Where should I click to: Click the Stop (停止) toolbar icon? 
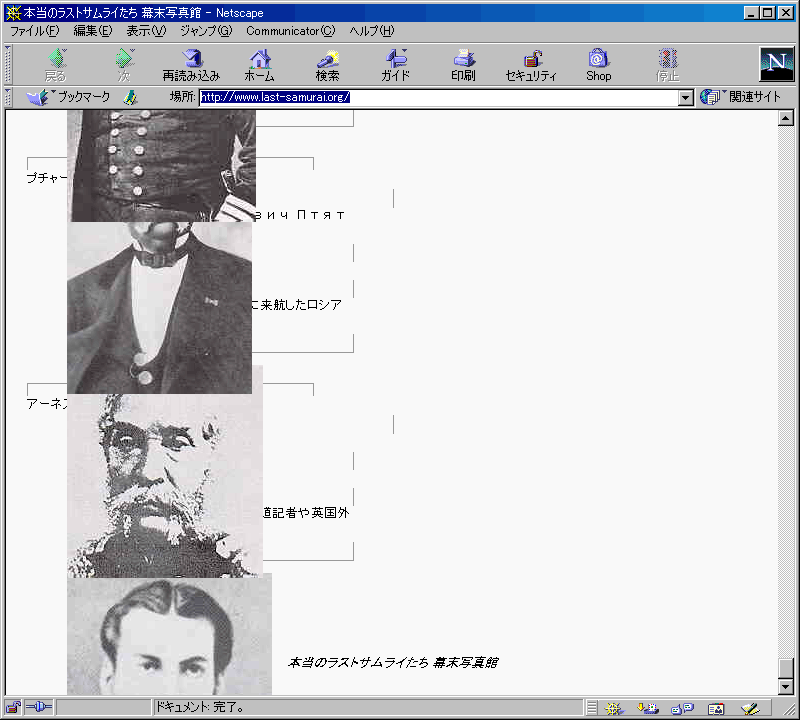[667, 65]
